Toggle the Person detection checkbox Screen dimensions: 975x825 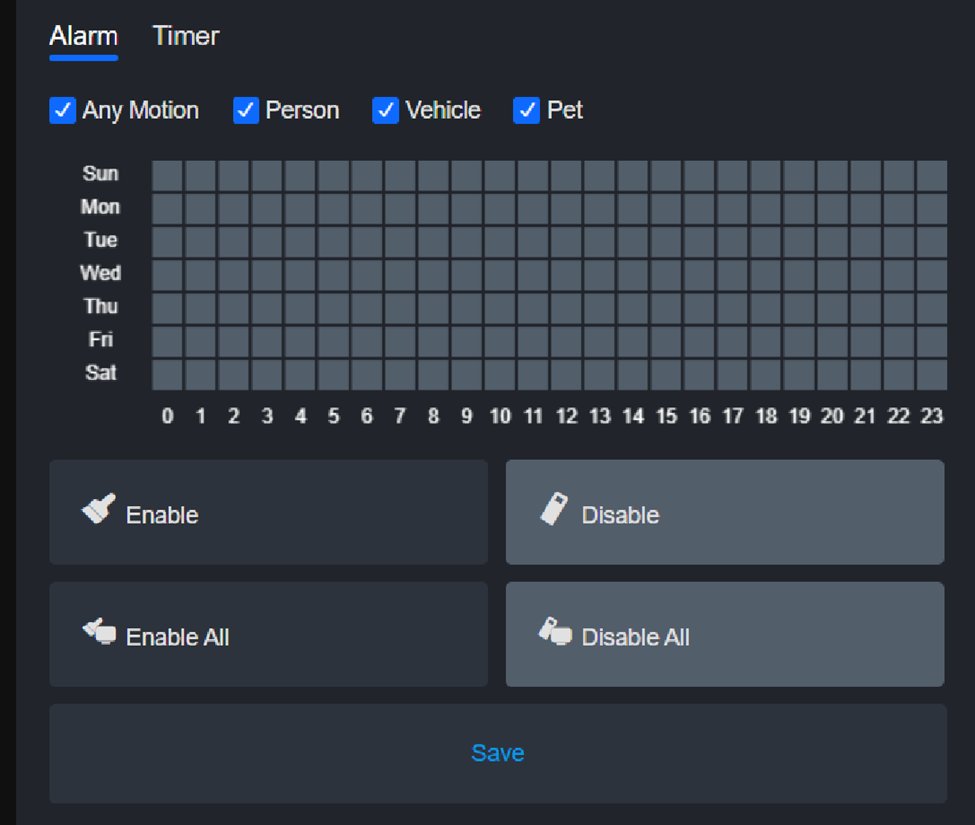246,111
